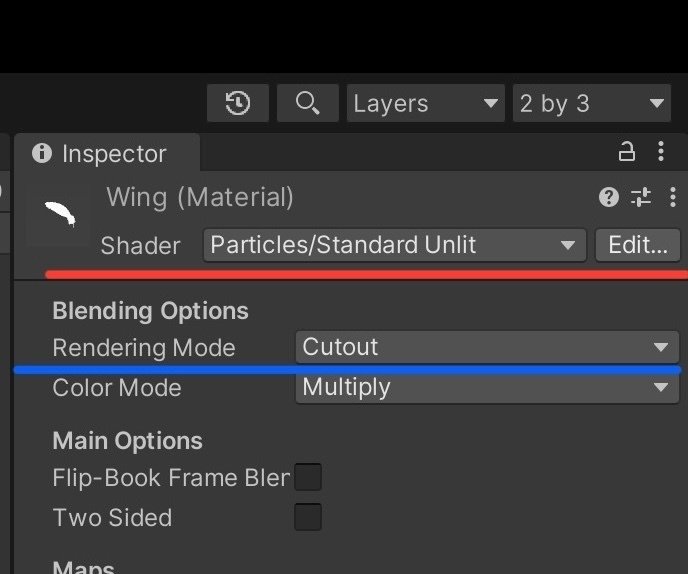Click the Wing (Material) title
The image size is (688, 574).
(200, 197)
